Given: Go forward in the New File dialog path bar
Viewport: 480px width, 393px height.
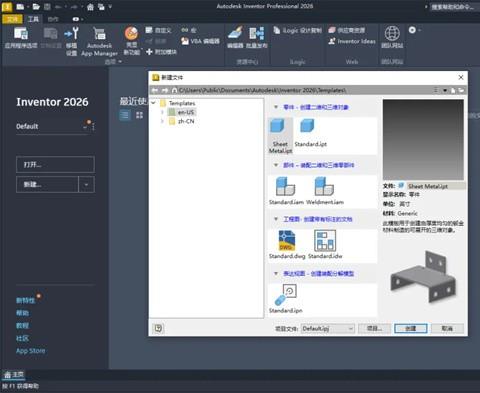Looking at the screenshot, I should click(x=165, y=90).
